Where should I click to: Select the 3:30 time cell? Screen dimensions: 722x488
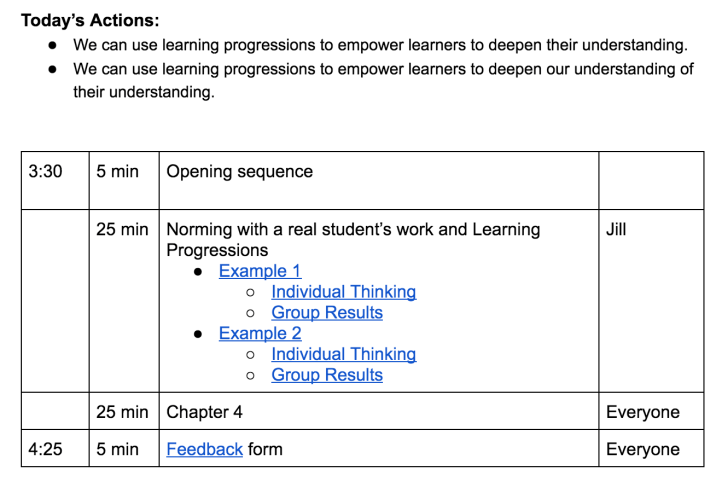45,172
